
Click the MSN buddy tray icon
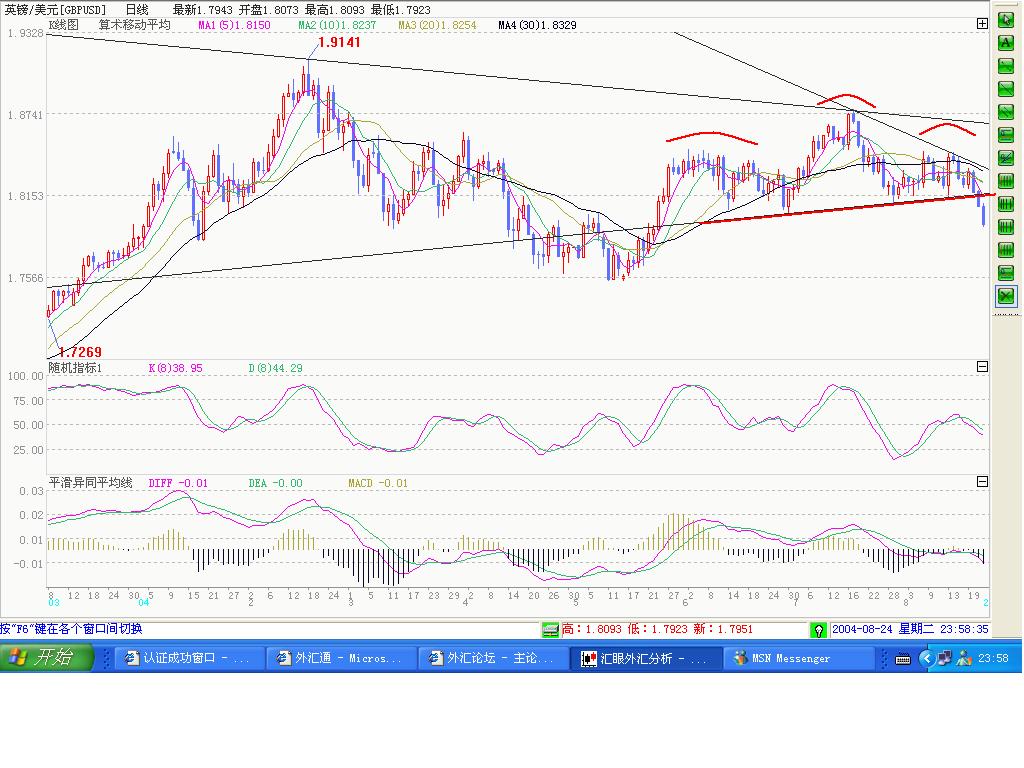coord(964,658)
